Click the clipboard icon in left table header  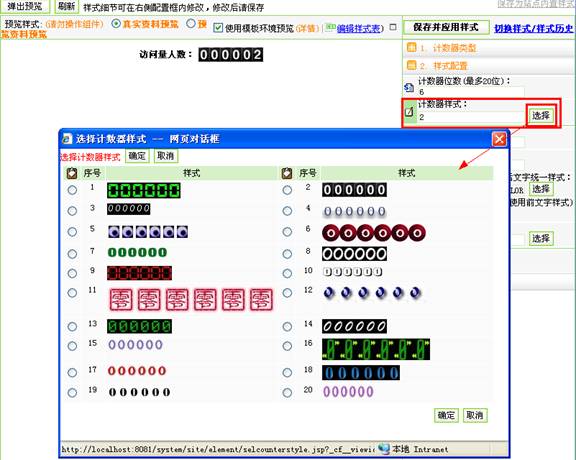click(72, 173)
